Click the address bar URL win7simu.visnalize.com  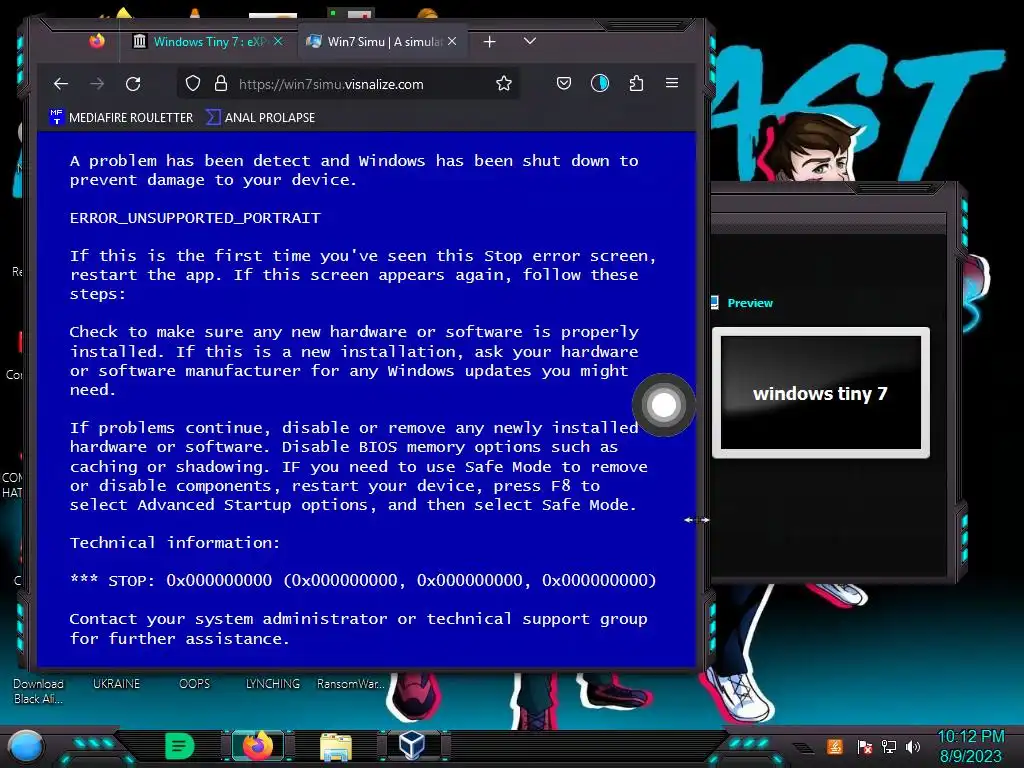pos(331,84)
